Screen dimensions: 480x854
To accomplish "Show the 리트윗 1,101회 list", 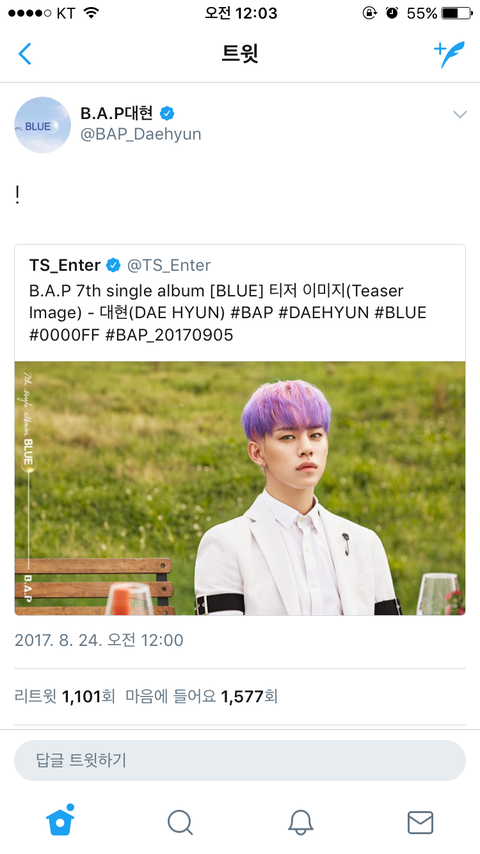I will pos(65,696).
